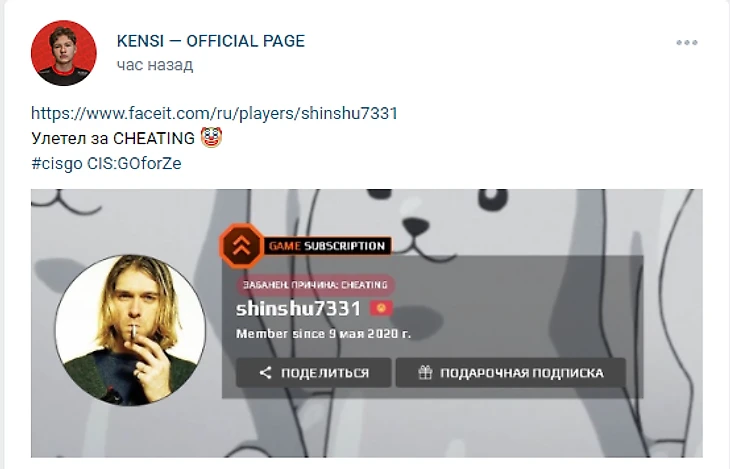
Task: Click the 'час назад' post timestamp
Action: [155, 65]
